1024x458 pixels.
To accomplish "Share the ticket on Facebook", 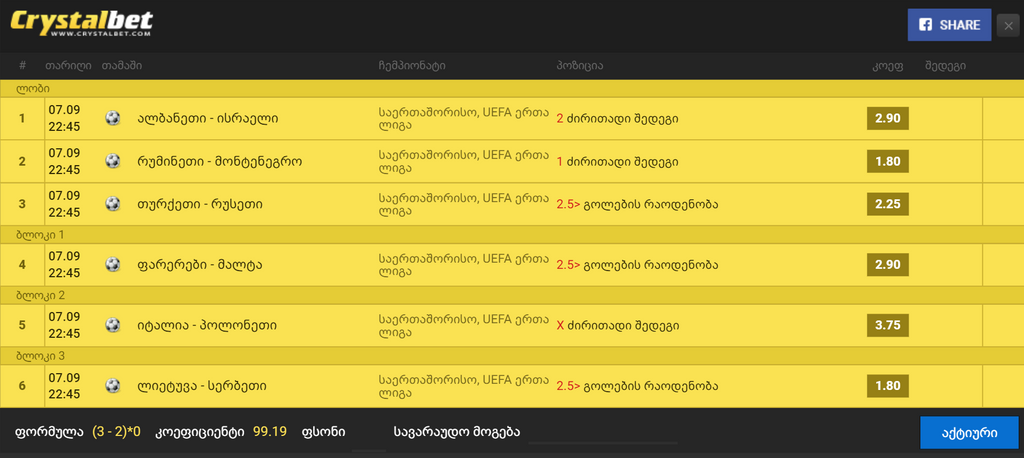I will [x=949, y=25].
